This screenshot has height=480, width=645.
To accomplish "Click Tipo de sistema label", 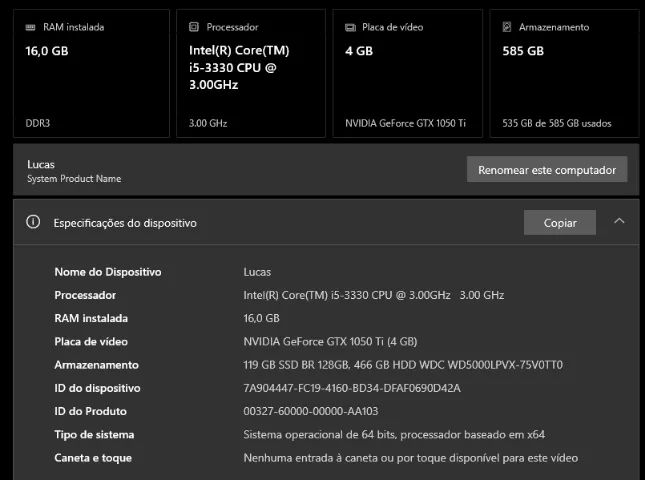I will pyautogui.click(x=94, y=434).
